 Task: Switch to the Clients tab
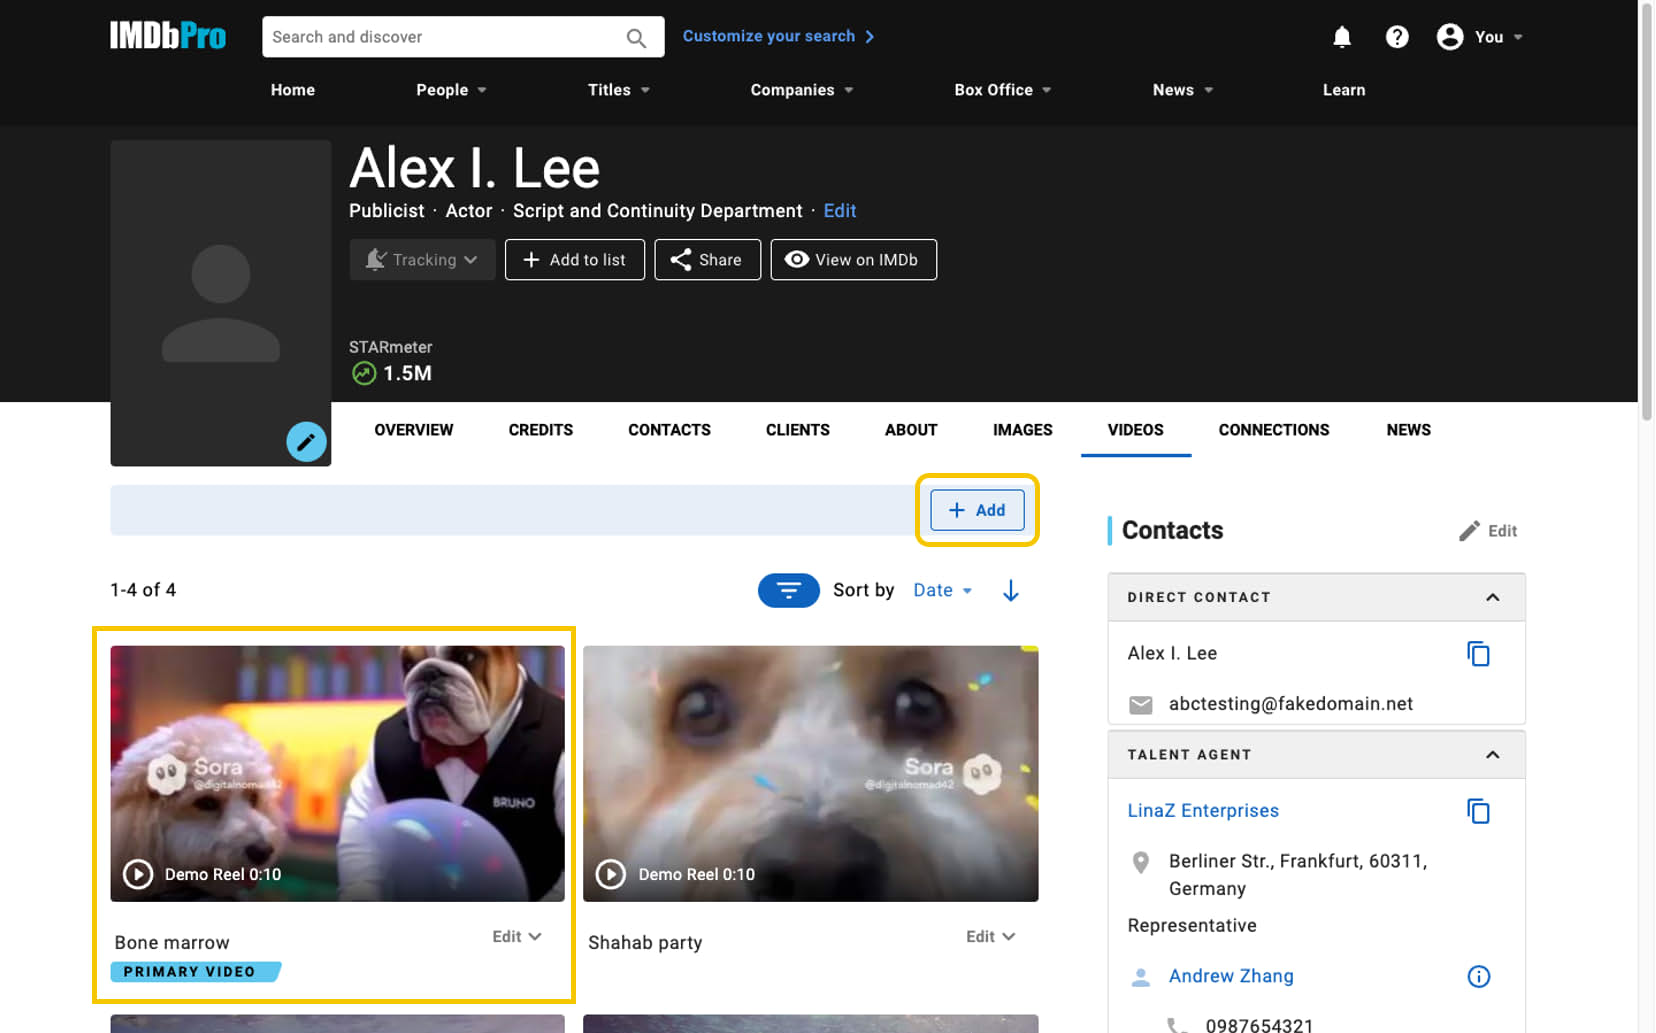click(x=798, y=430)
